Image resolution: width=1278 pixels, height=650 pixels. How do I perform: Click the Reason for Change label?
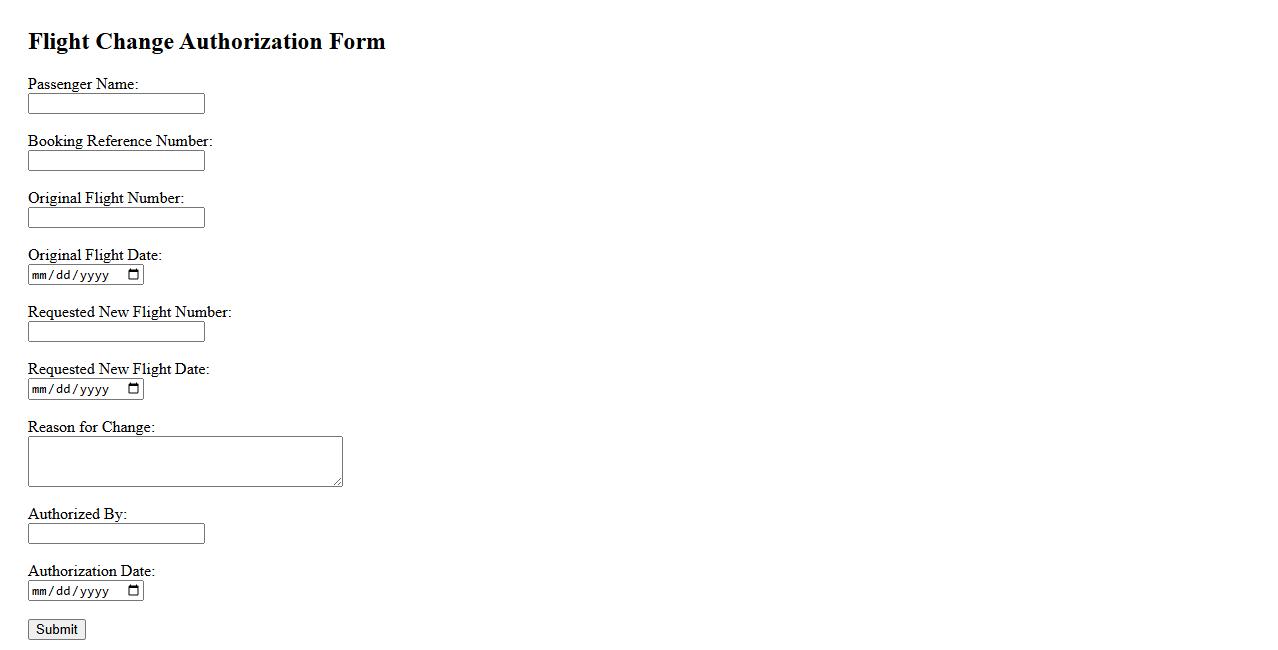pos(91,427)
